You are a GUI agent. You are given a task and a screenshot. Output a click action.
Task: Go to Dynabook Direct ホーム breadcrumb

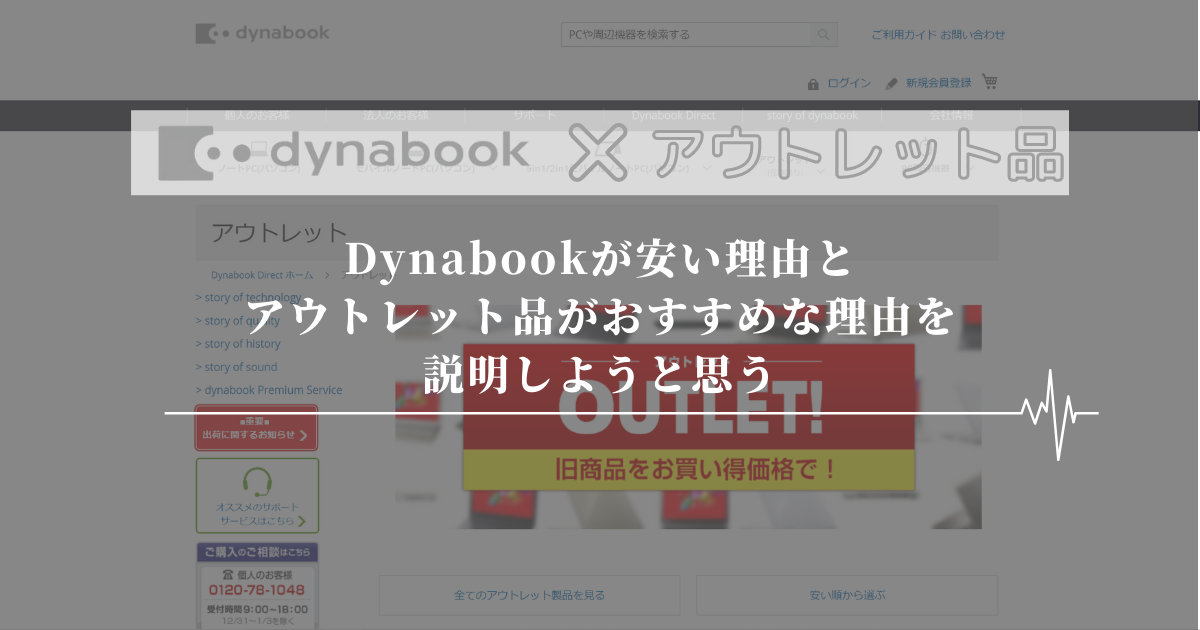(x=262, y=275)
